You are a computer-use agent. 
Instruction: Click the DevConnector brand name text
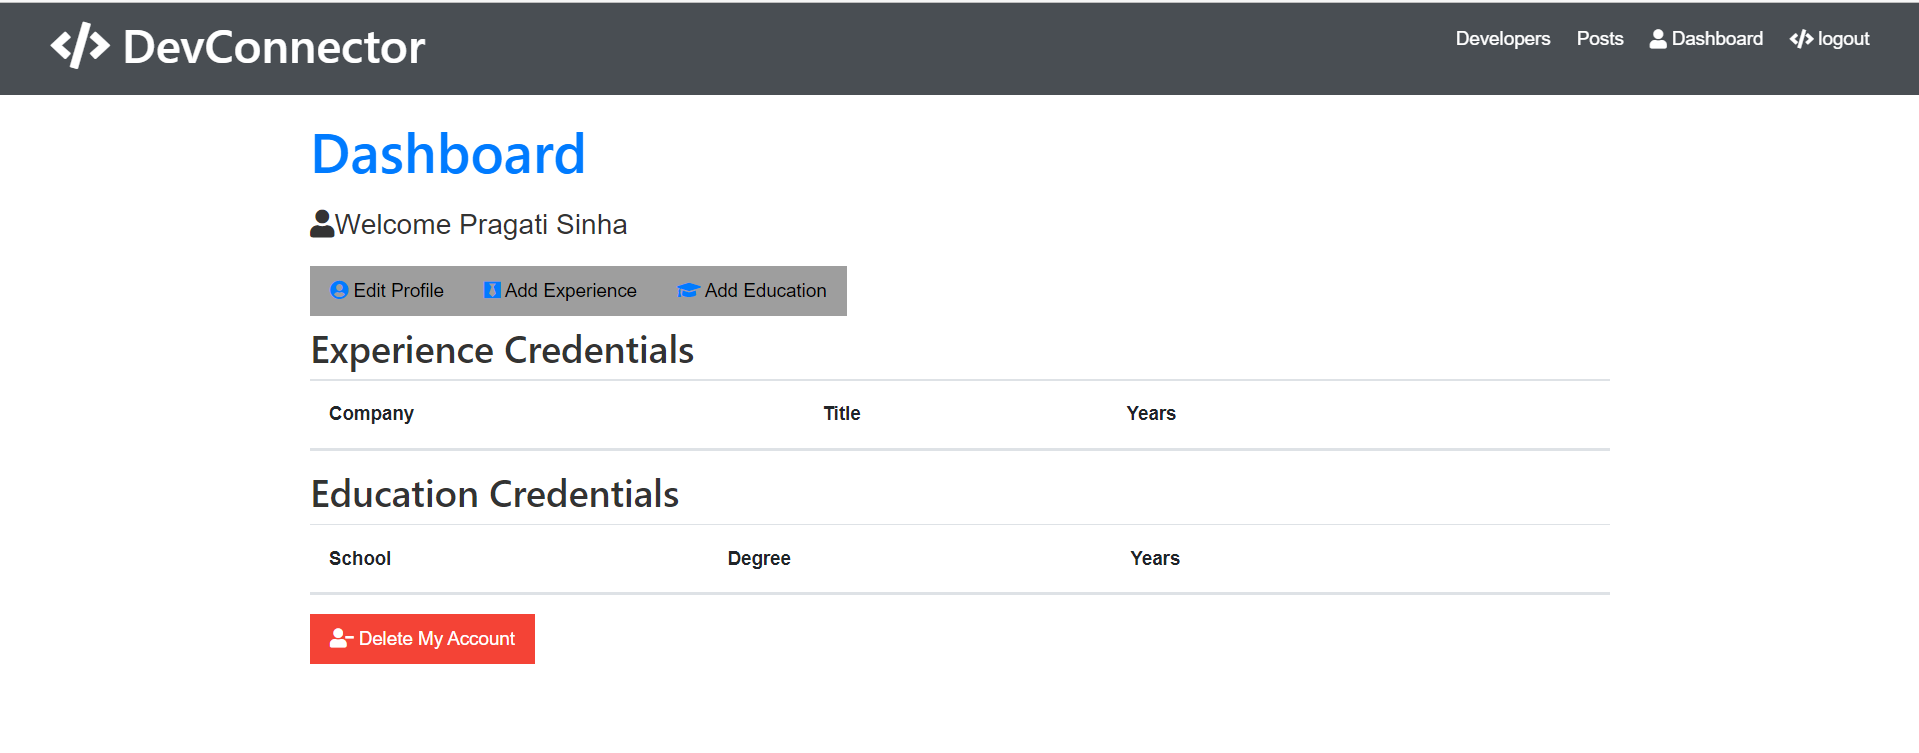[274, 47]
